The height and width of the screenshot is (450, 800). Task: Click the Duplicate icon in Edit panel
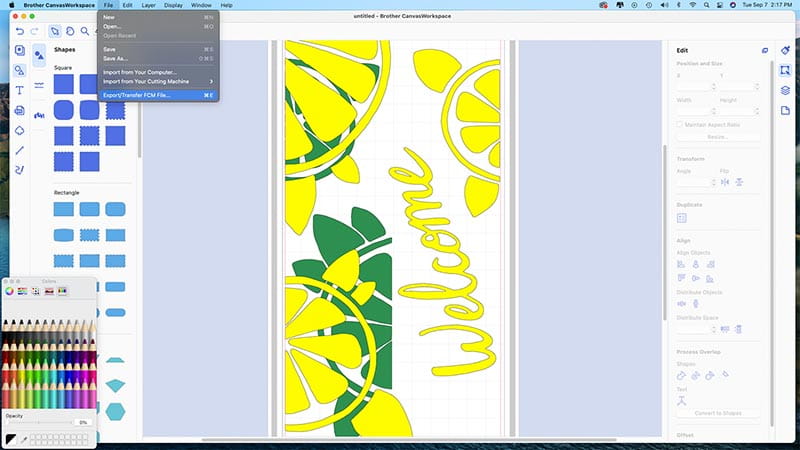pos(682,218)
